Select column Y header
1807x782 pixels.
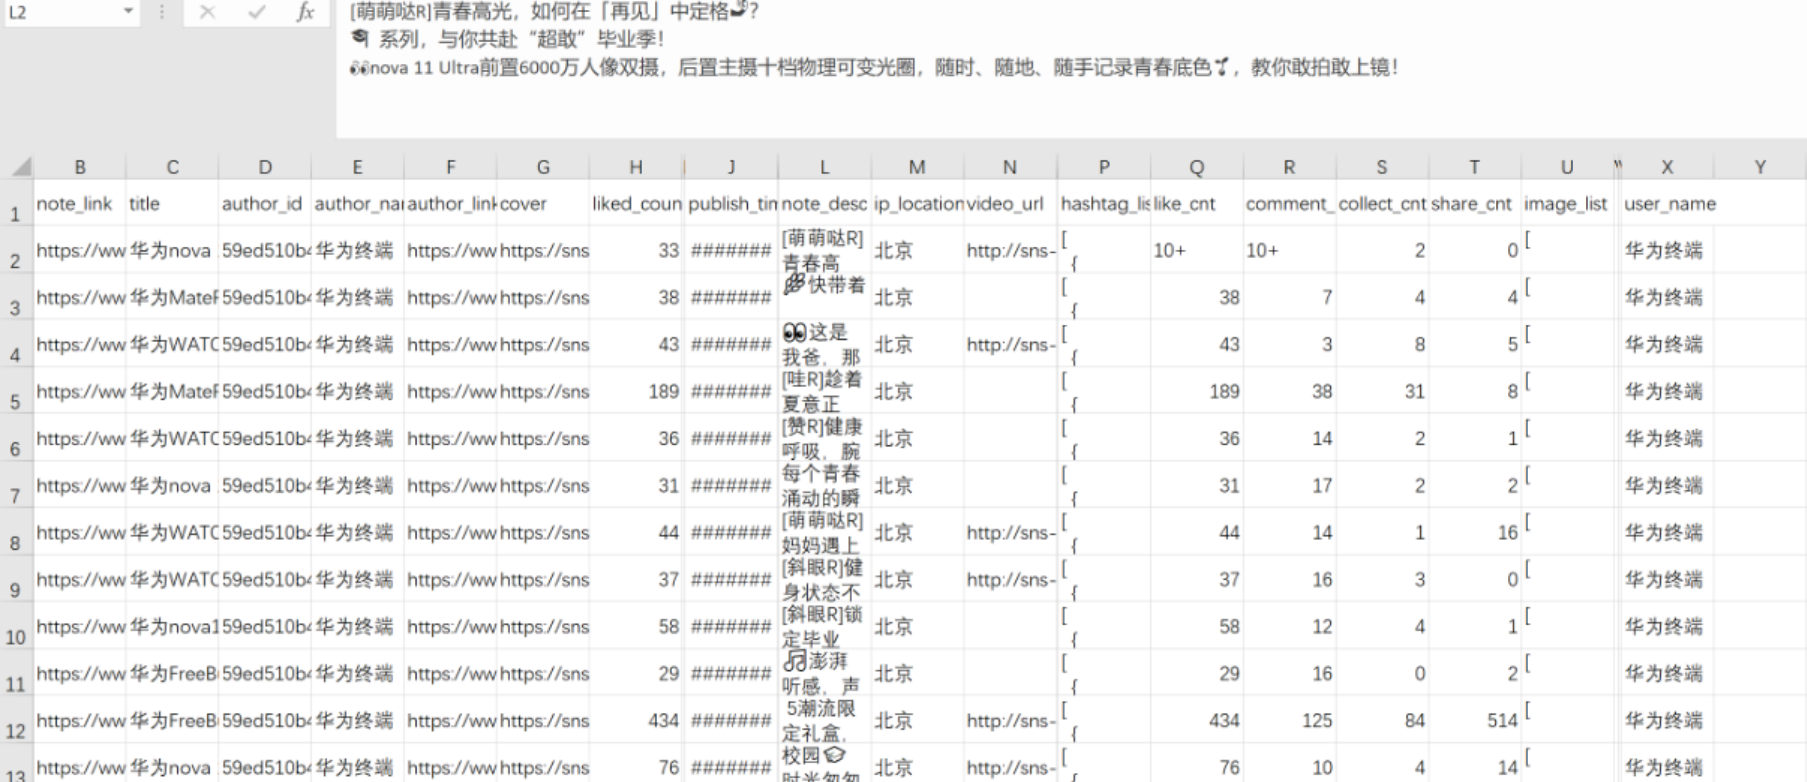pyautogui.click(x=1760, y=167)
